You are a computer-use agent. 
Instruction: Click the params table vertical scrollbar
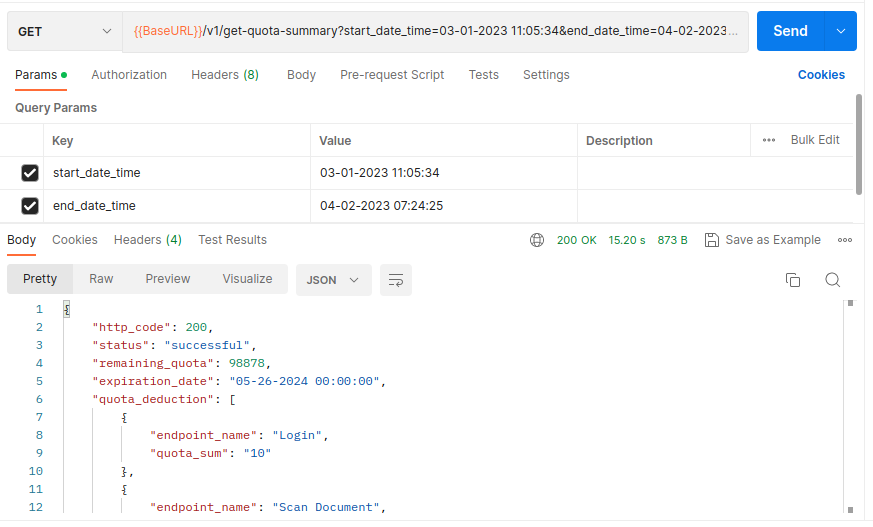(x=859, y=145)
